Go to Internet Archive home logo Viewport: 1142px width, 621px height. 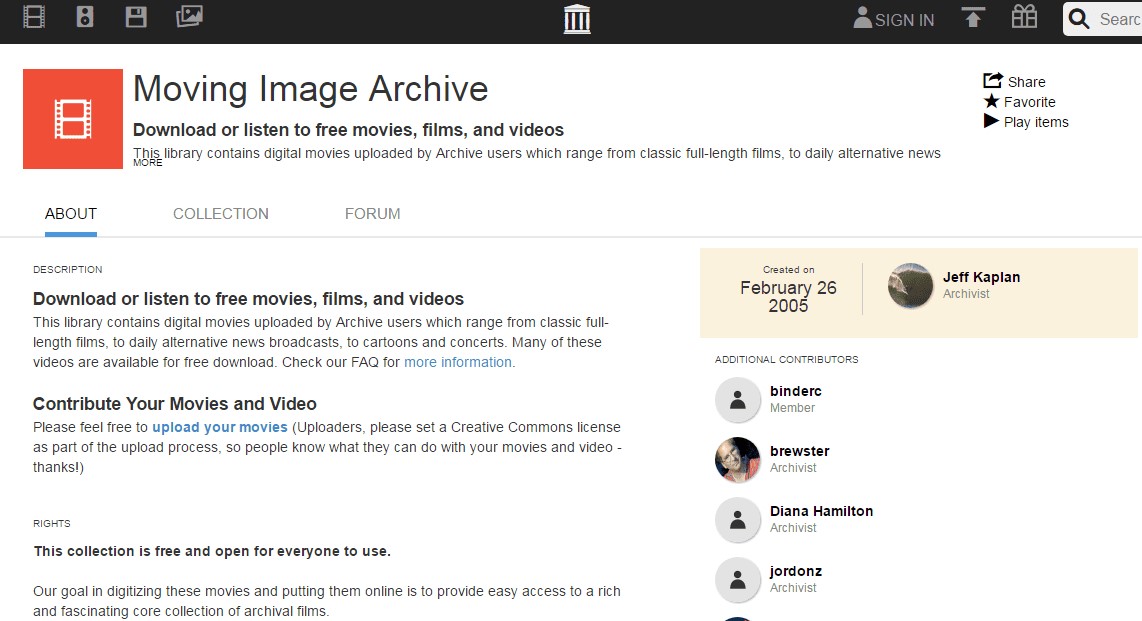click(577, 19)
